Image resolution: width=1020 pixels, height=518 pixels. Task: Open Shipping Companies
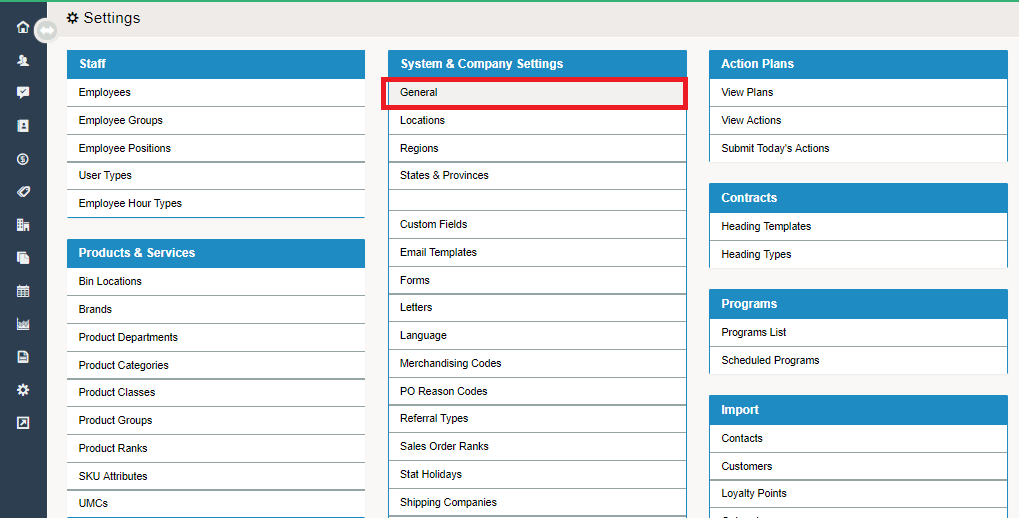[x=537, y=503]
